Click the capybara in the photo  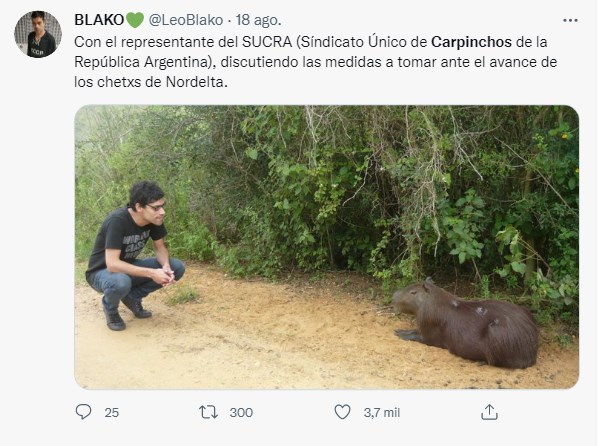pos(468,322)
